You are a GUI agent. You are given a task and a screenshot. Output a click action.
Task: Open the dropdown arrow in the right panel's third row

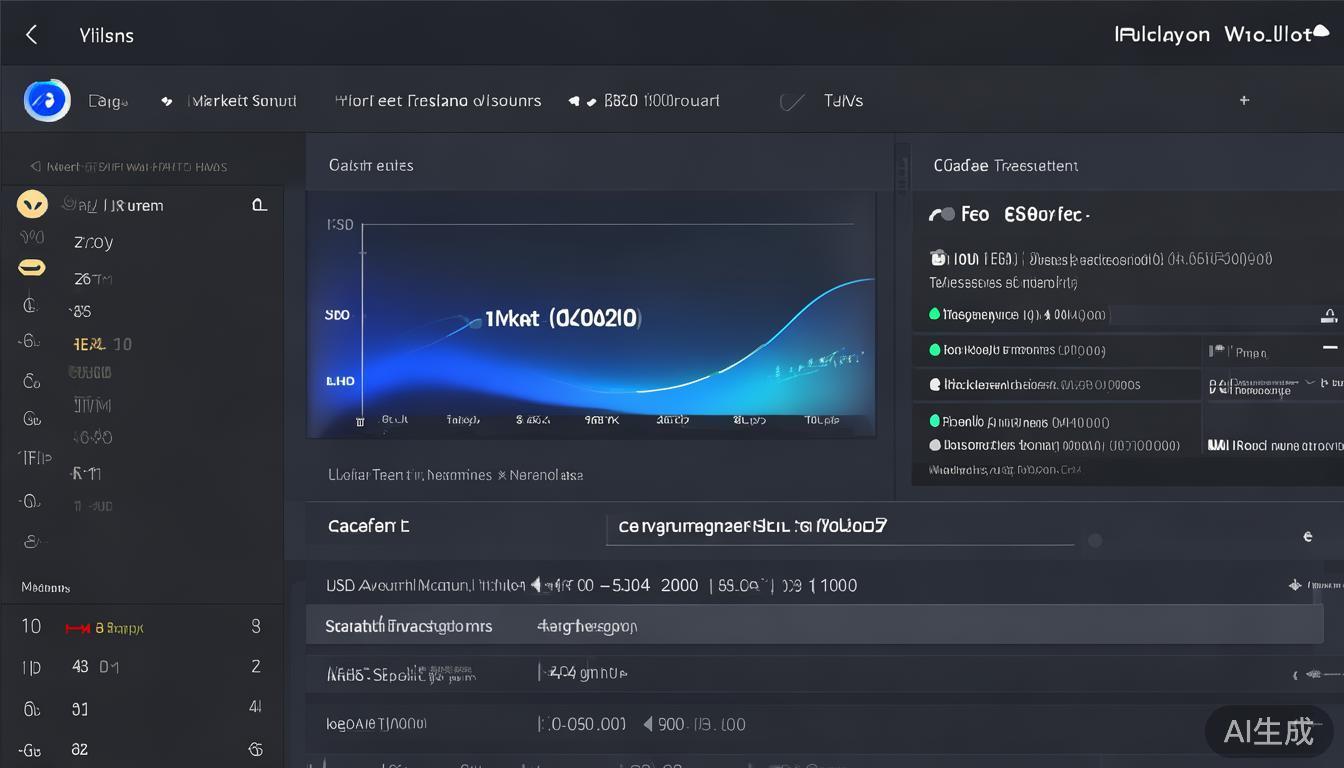click(1309, 383)
